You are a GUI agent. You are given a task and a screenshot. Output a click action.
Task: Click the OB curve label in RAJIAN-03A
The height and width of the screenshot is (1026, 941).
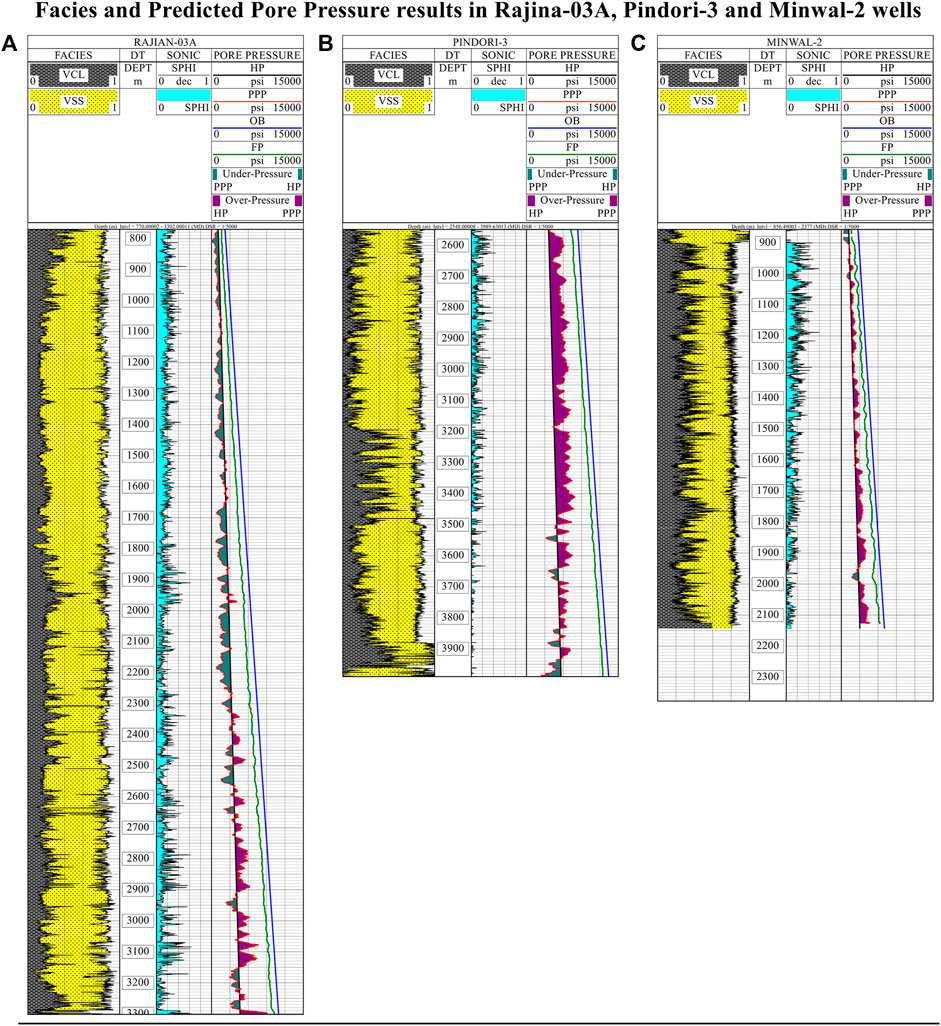tap(257, 121)
